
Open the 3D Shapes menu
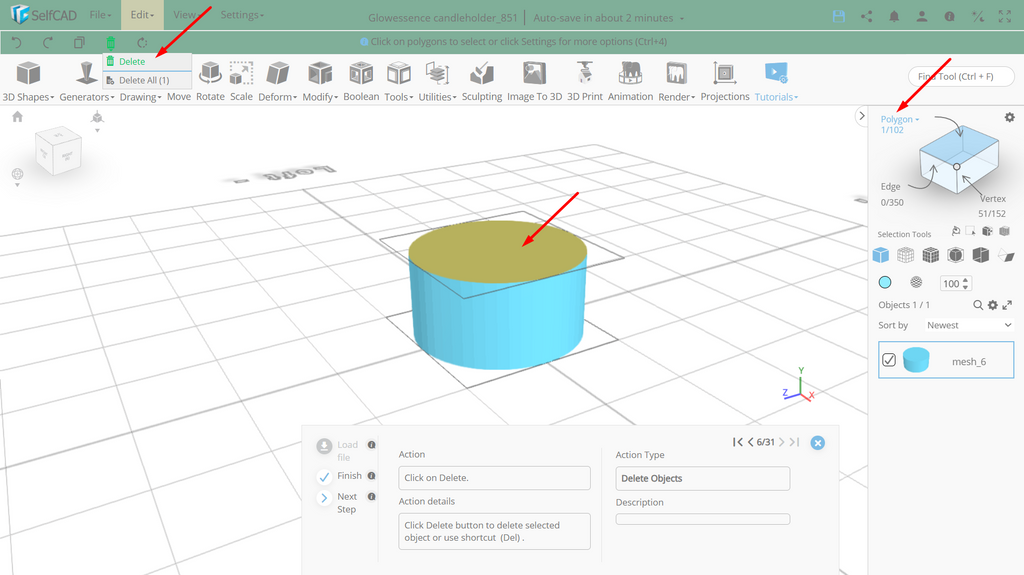tap(28, 81)
